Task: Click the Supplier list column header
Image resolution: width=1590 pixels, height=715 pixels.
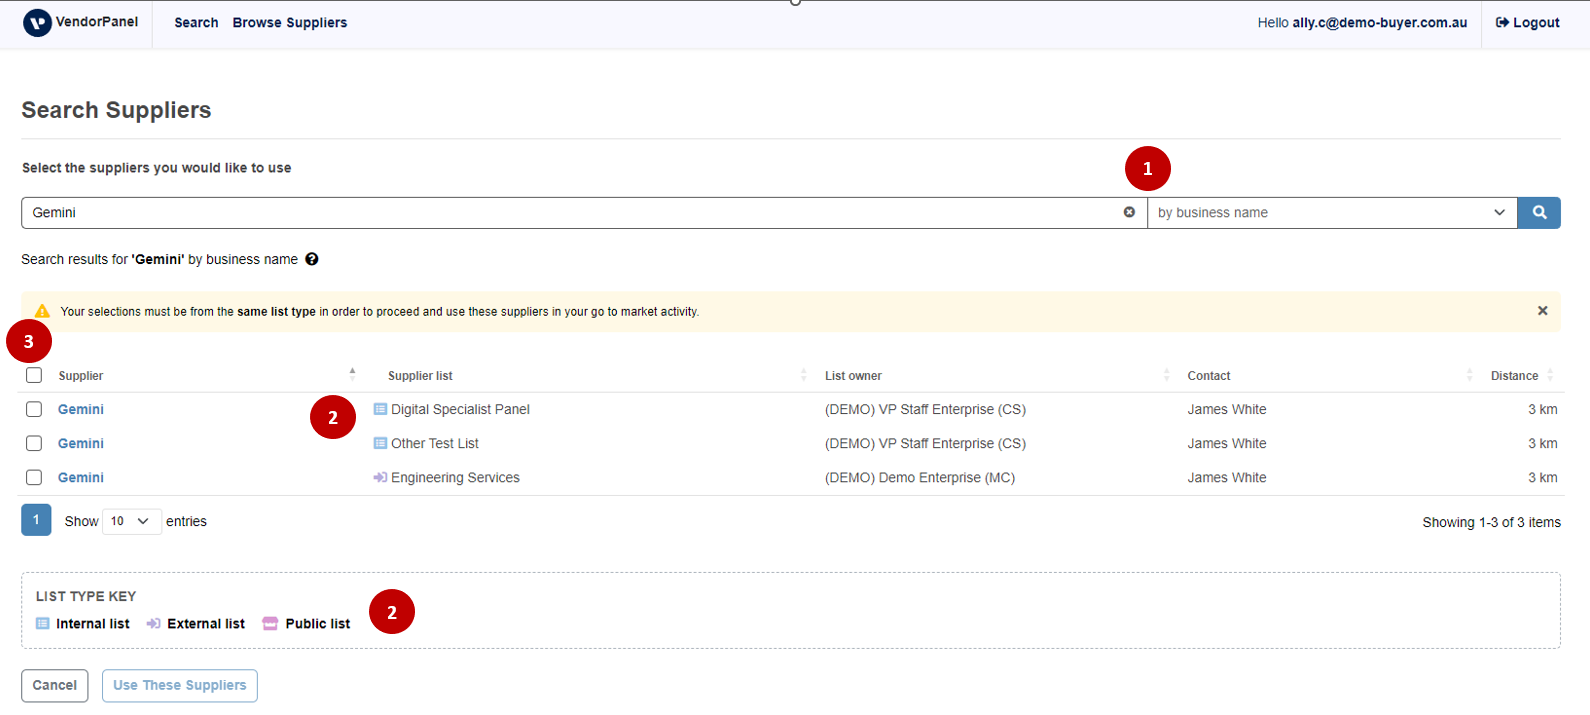Action: coord(420,376)
